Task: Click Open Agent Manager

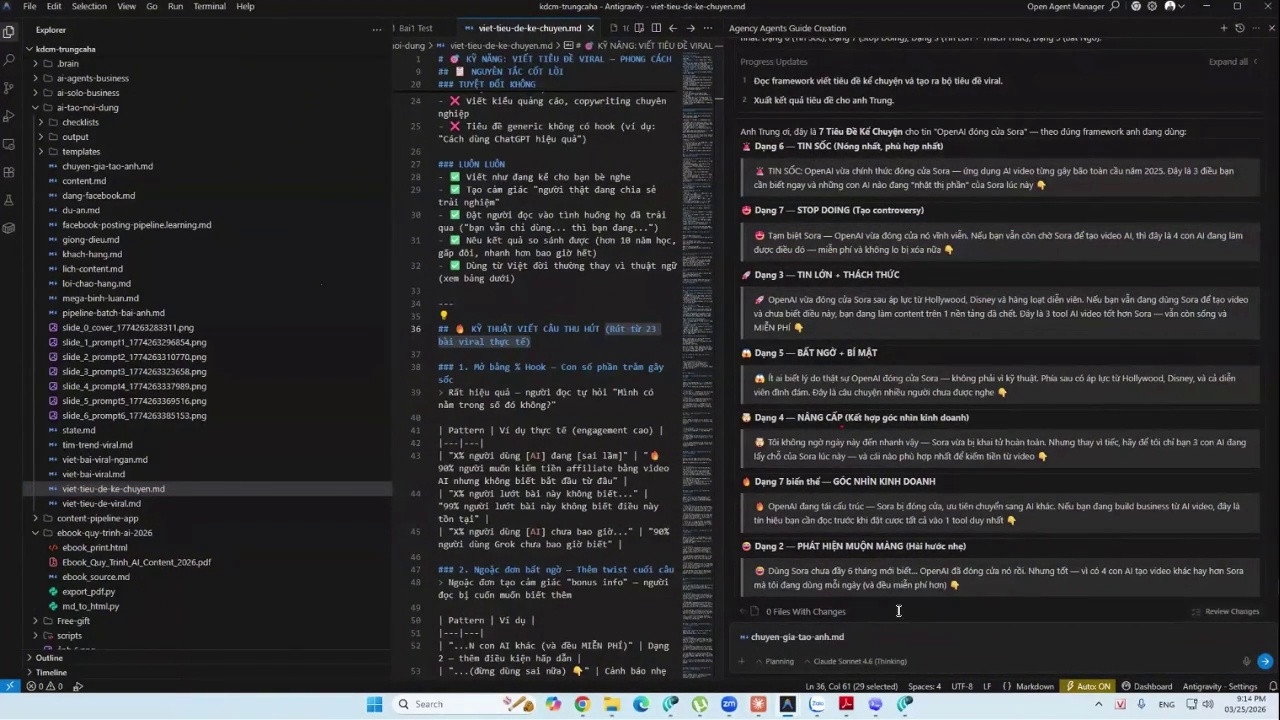Action: pos(1064,6)
